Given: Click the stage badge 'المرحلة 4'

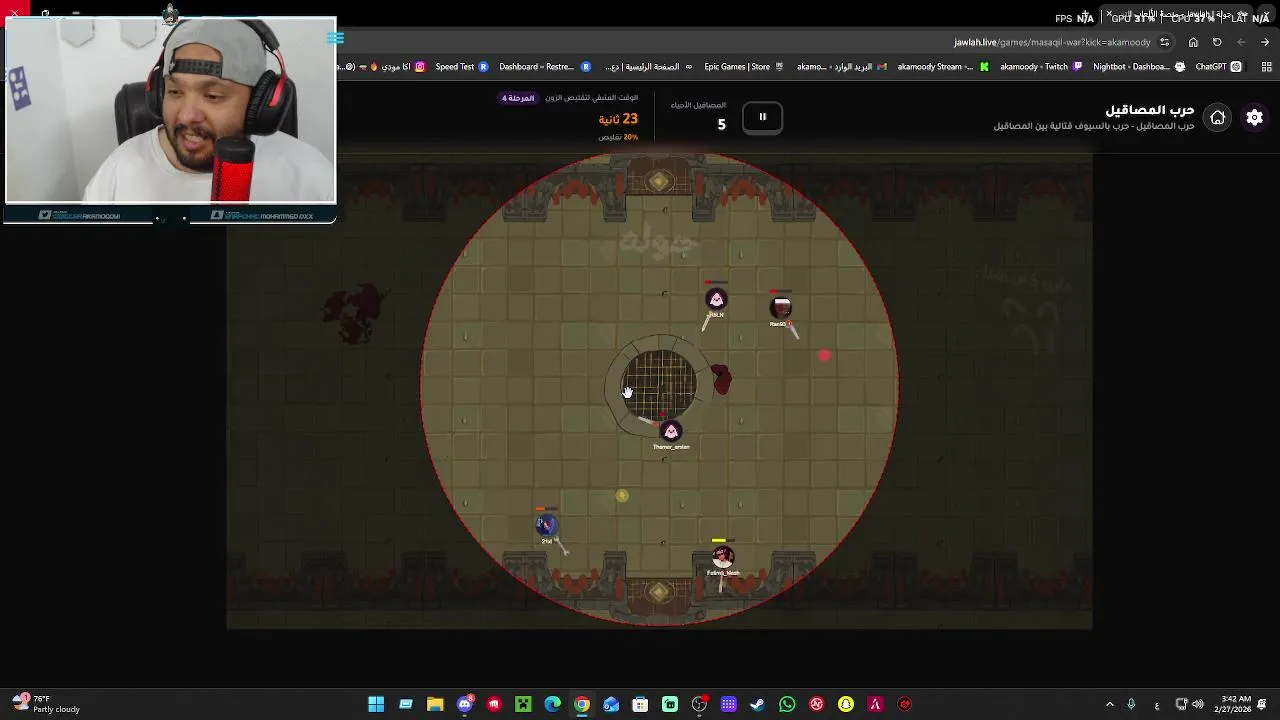Looking at the screenshot, I should coord(518,98).
